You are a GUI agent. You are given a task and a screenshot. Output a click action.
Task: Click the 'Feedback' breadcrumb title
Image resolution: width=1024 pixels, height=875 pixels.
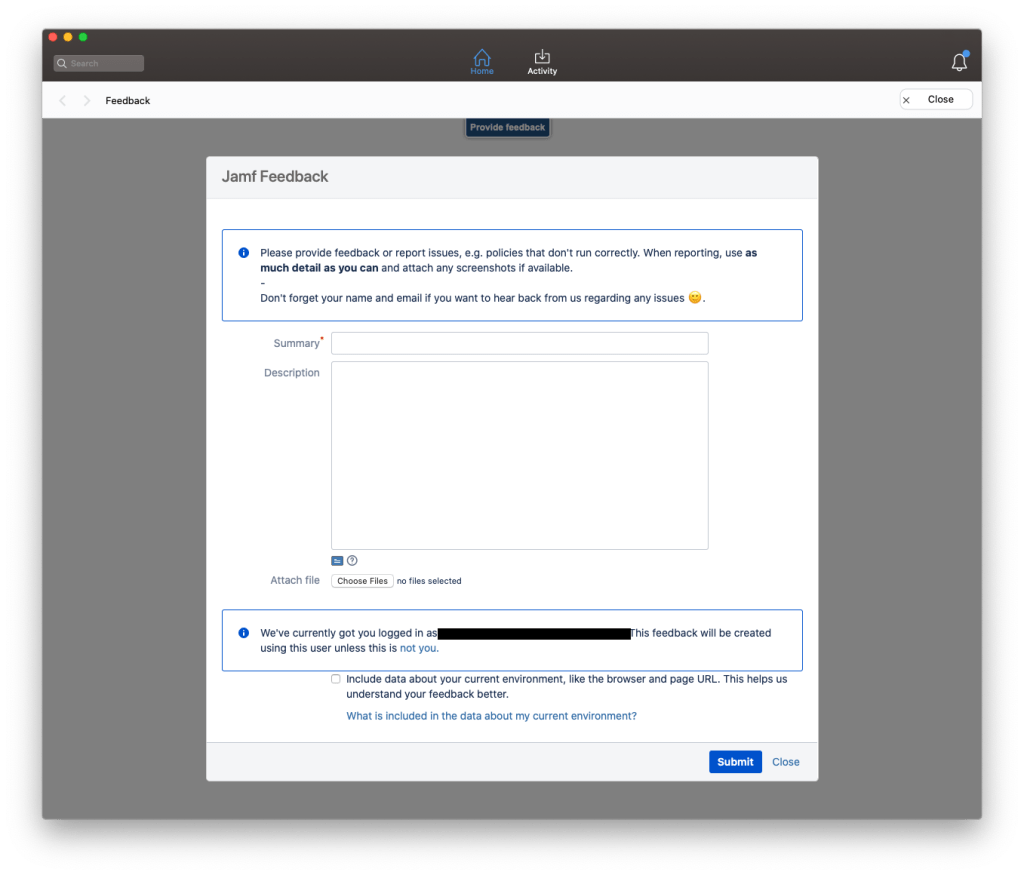[x=128, y=101]
